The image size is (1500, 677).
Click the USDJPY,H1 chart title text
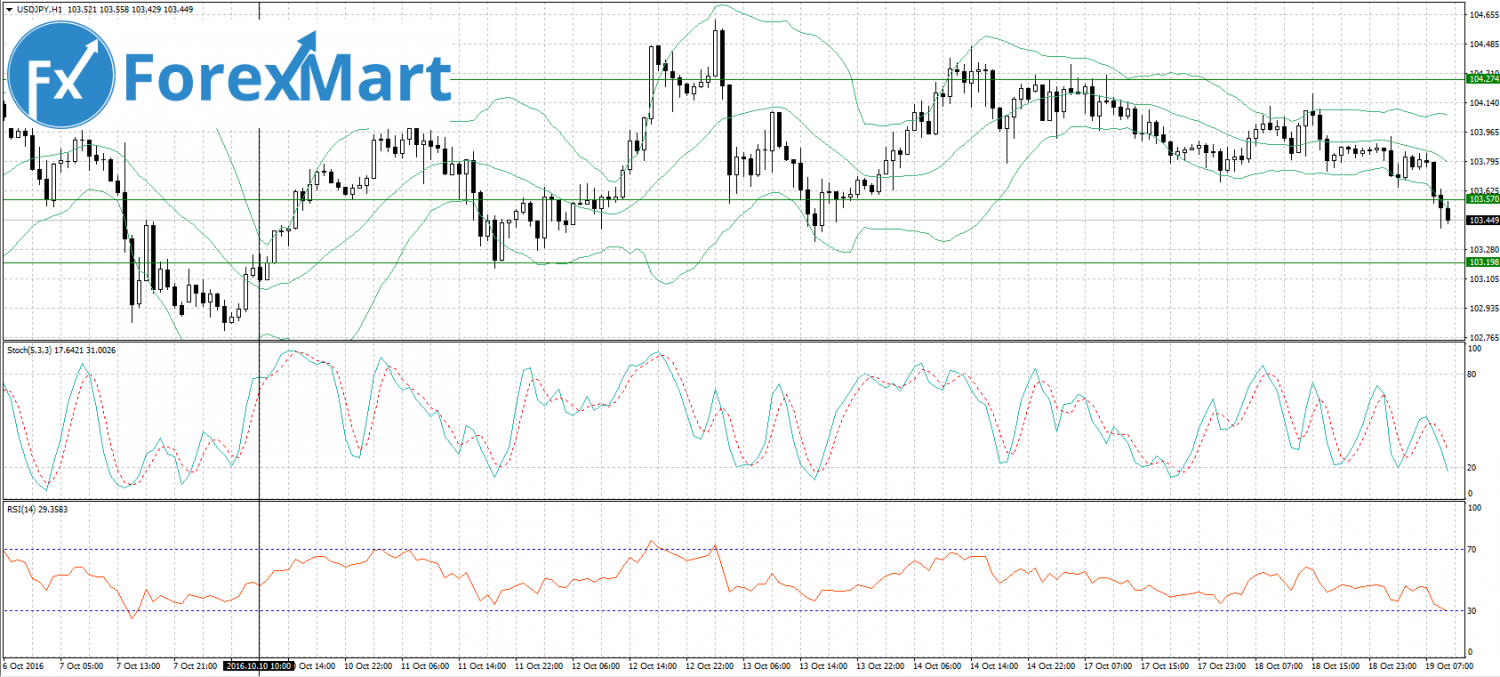pos(38,10)
